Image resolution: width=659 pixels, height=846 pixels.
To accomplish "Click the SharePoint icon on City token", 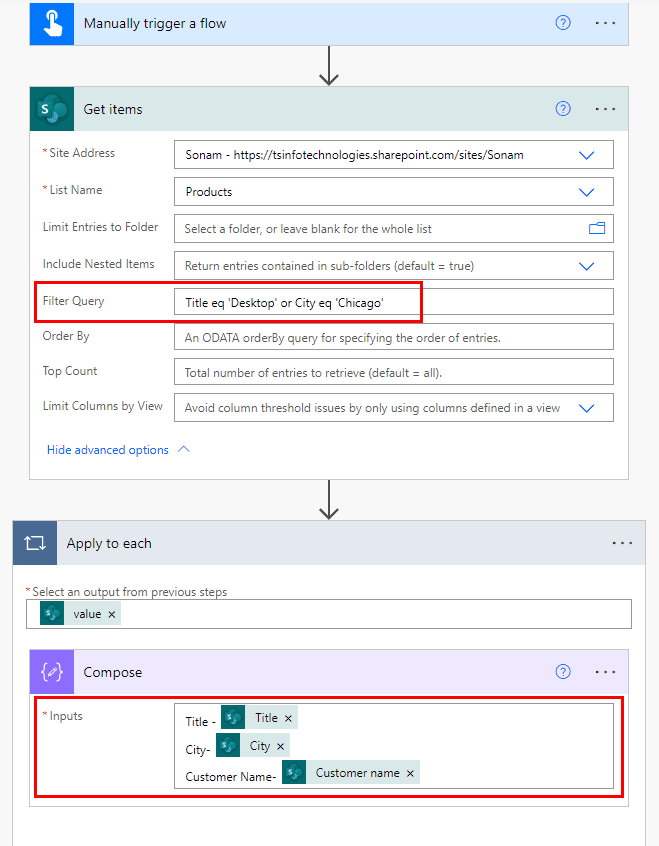I will pos(228,746).
